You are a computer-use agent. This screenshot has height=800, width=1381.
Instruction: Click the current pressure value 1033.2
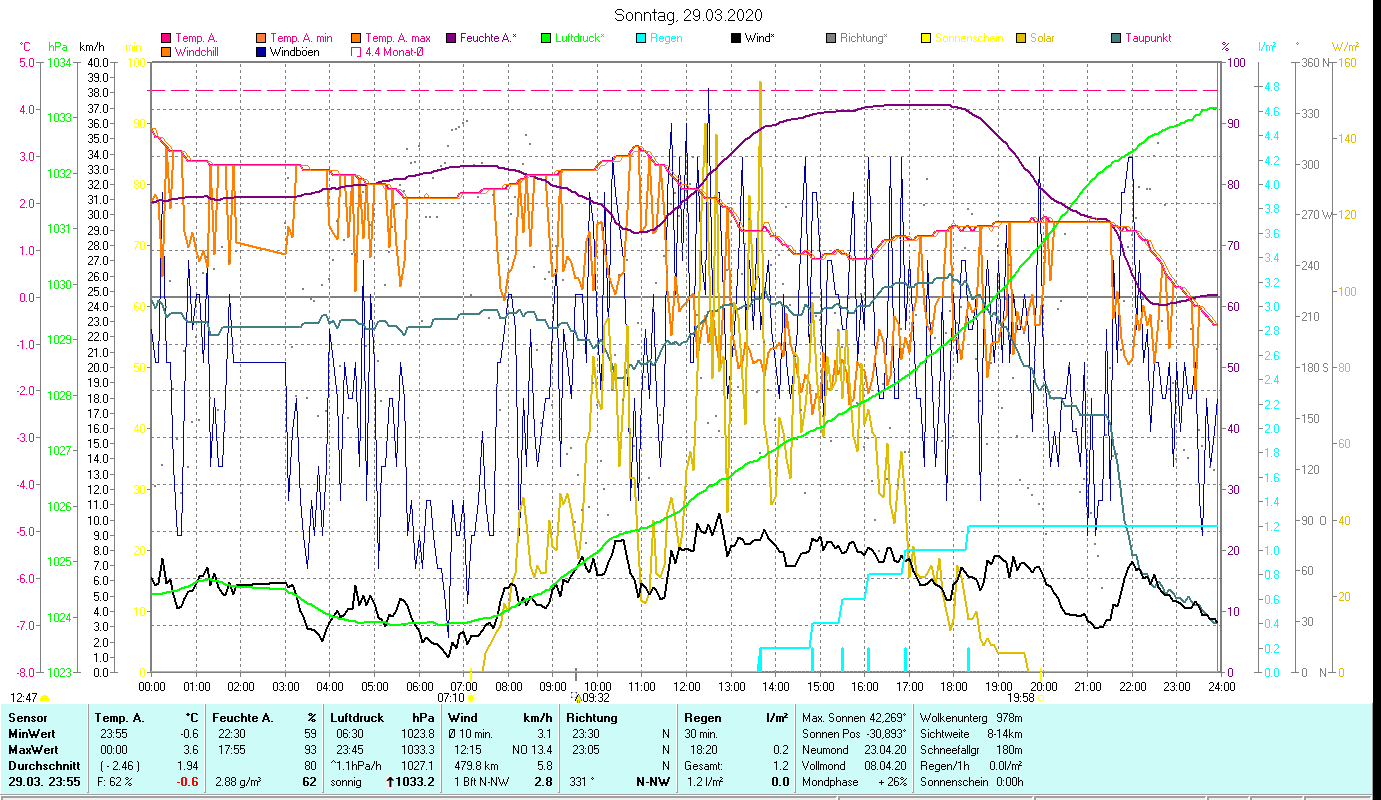coord(416,782)
